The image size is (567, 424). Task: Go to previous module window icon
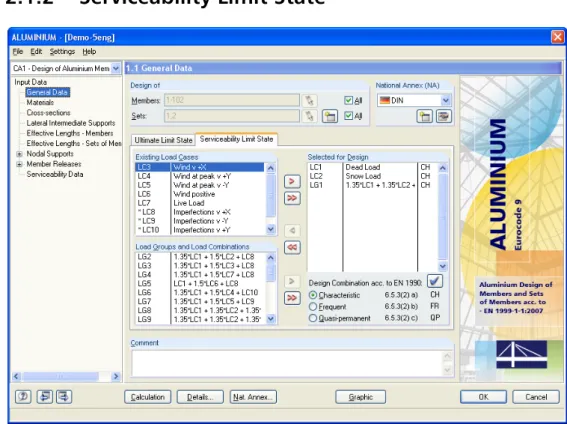point(44,397)
